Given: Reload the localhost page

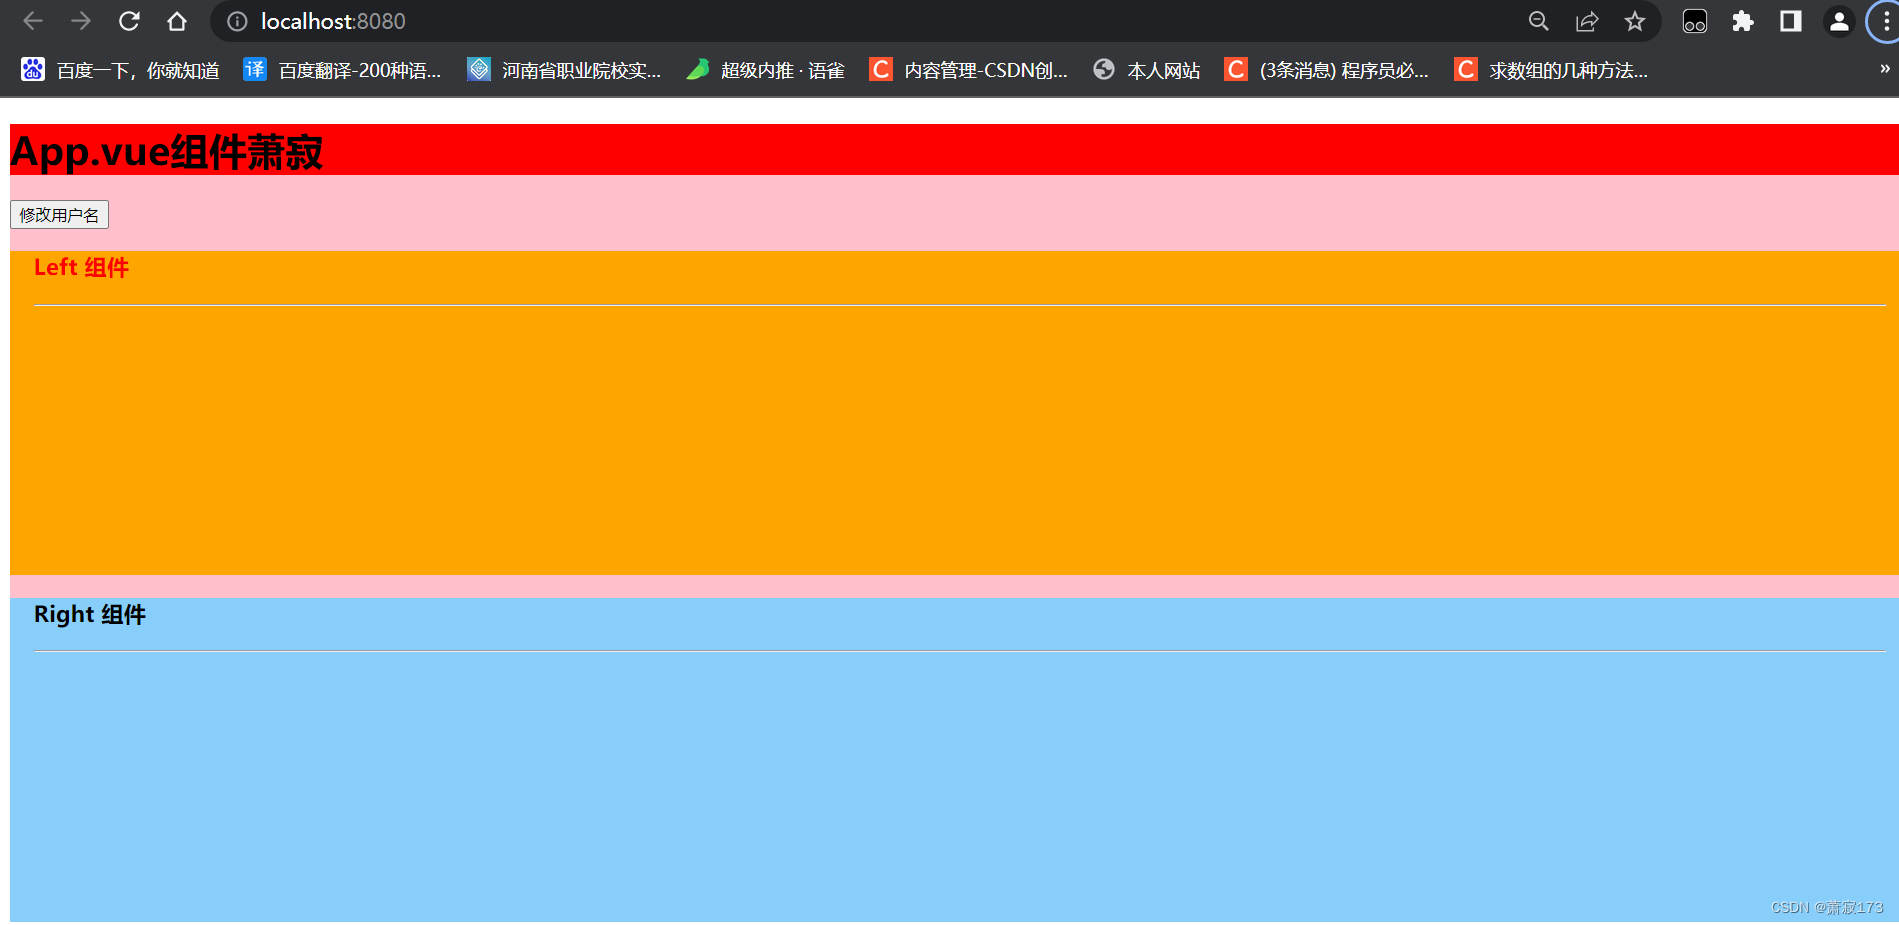Looking at the screenshot, I should tap(129, 21).
